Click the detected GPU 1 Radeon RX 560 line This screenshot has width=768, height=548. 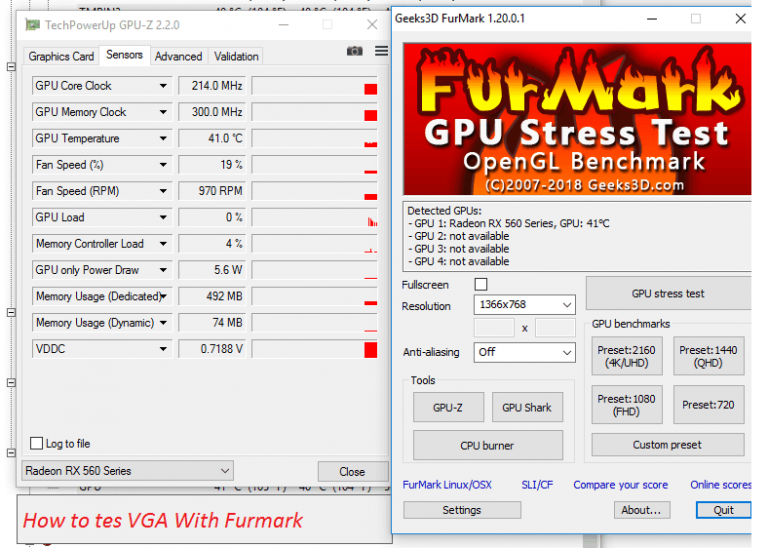[508, 223]
